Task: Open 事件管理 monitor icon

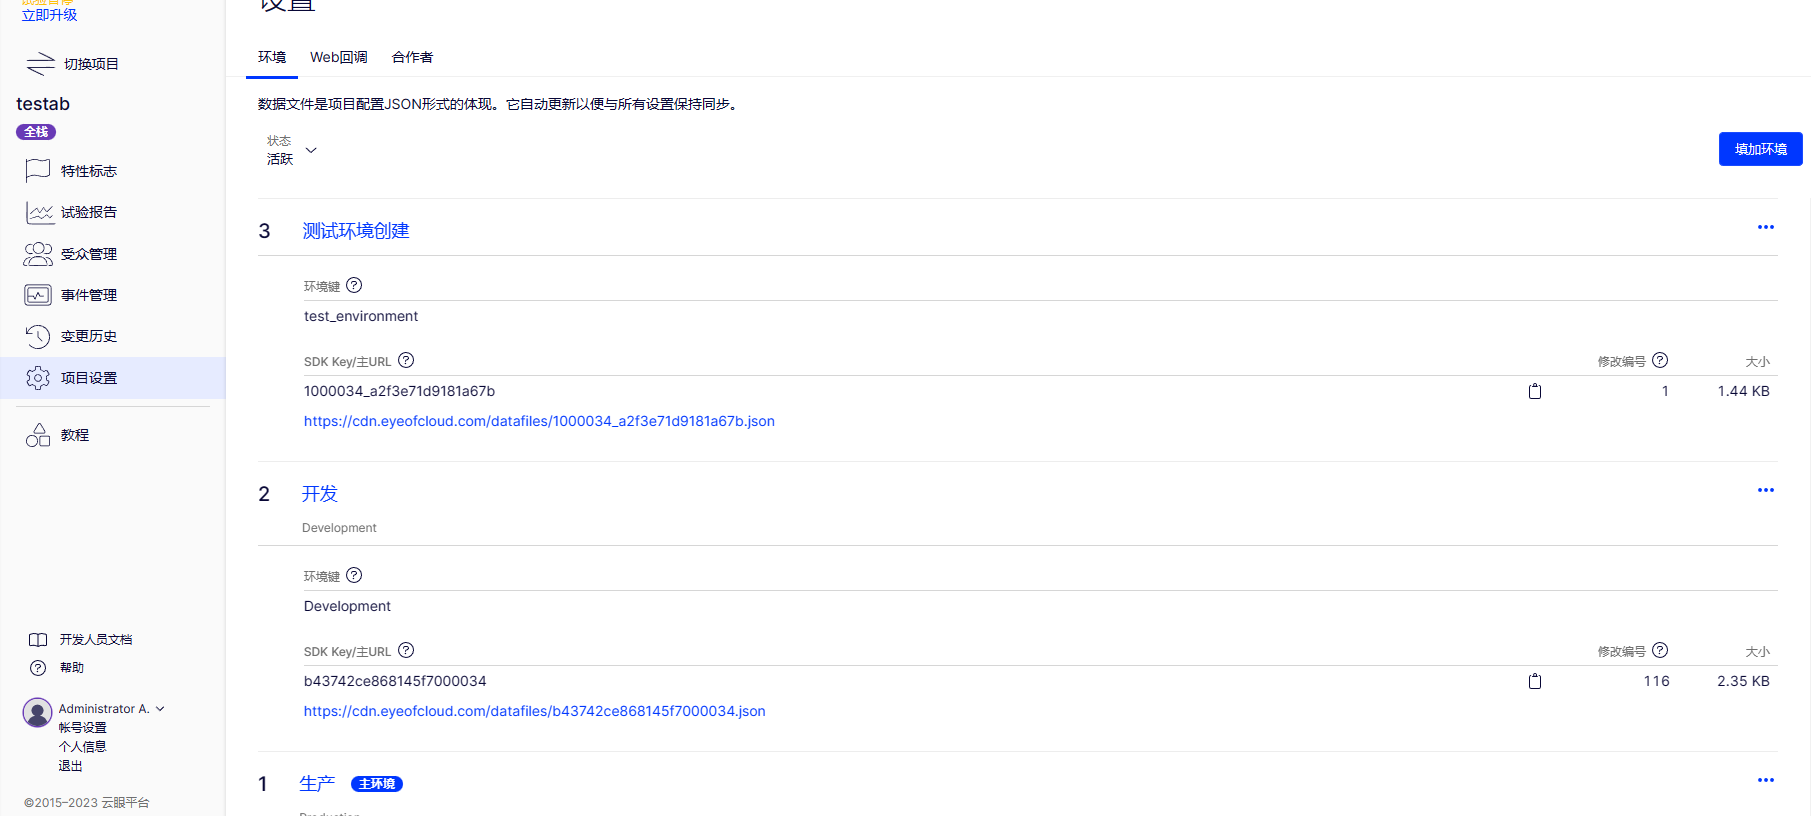Action: click(38, 295)
